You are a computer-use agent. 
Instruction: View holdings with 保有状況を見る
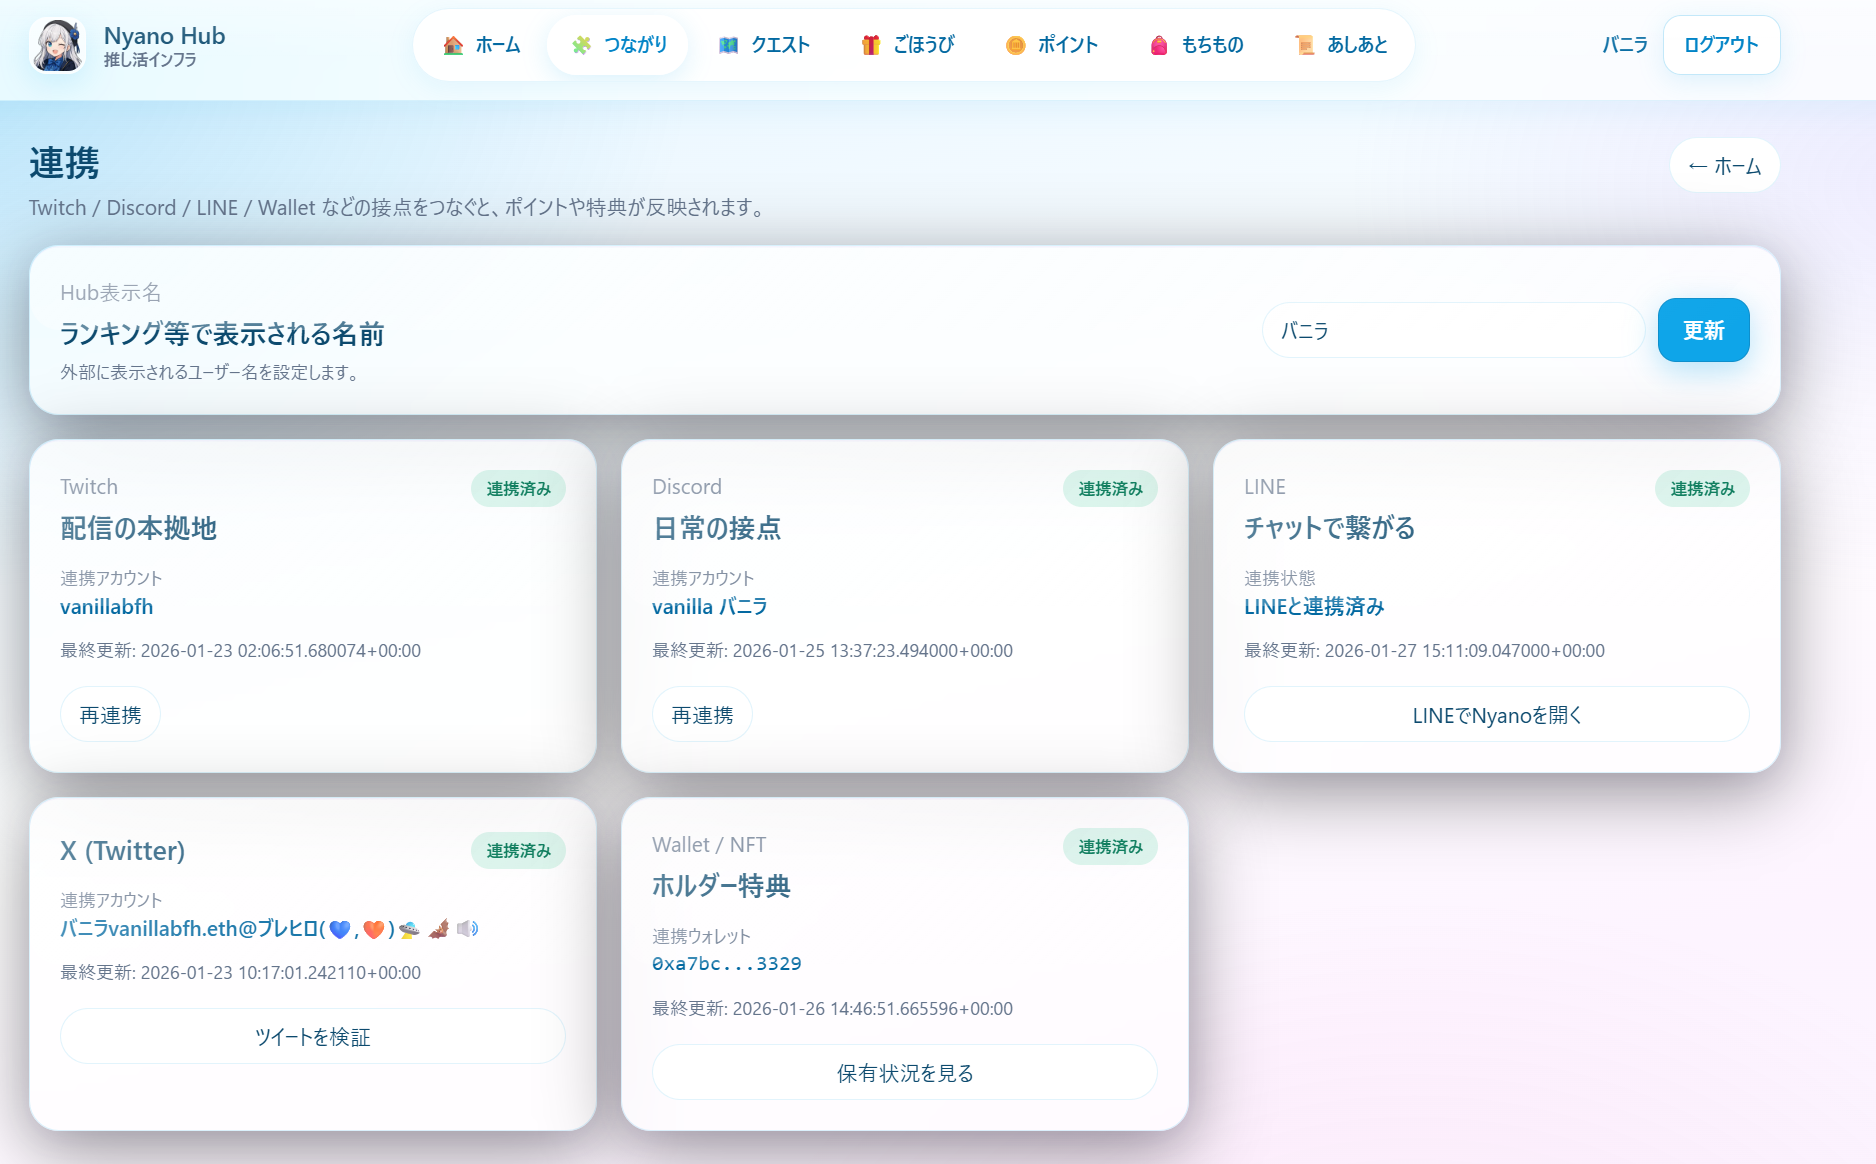tap(904, 1072)
